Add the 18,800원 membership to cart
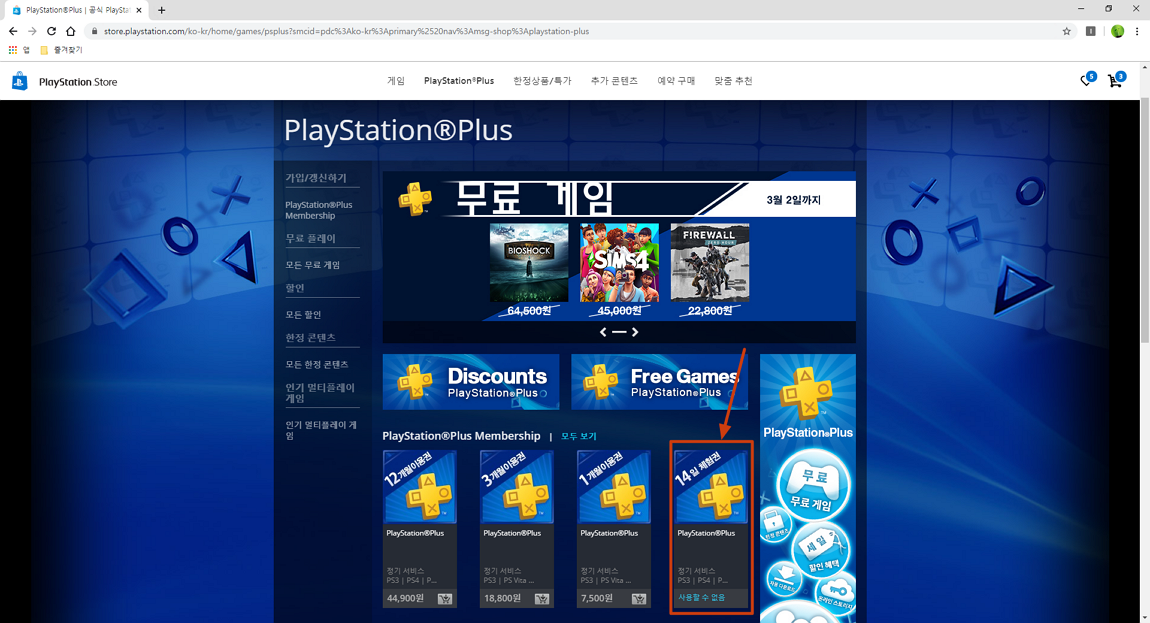This screenshot has height=623, width=1150. pos(541,599)
